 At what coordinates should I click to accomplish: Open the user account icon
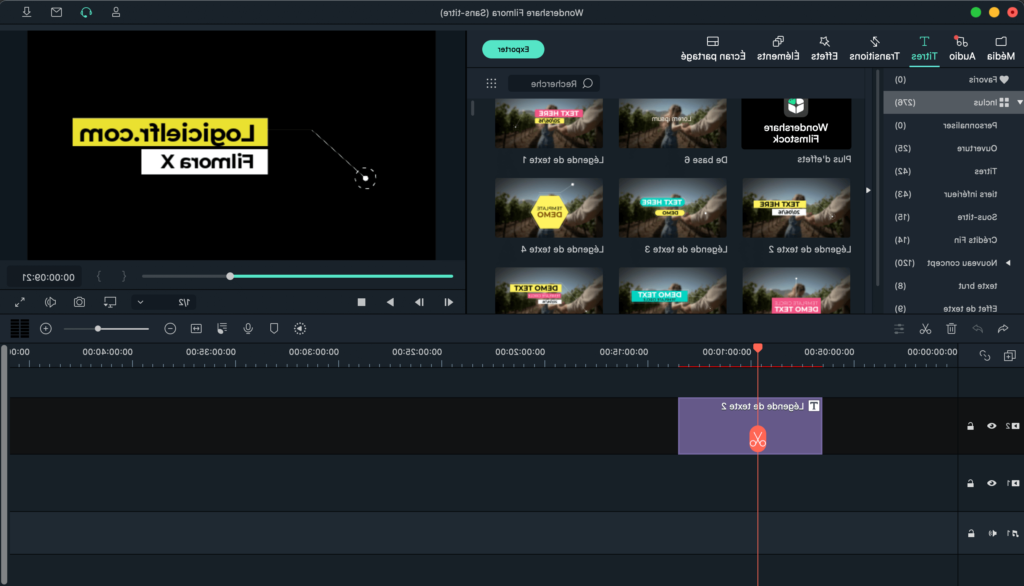116,12
